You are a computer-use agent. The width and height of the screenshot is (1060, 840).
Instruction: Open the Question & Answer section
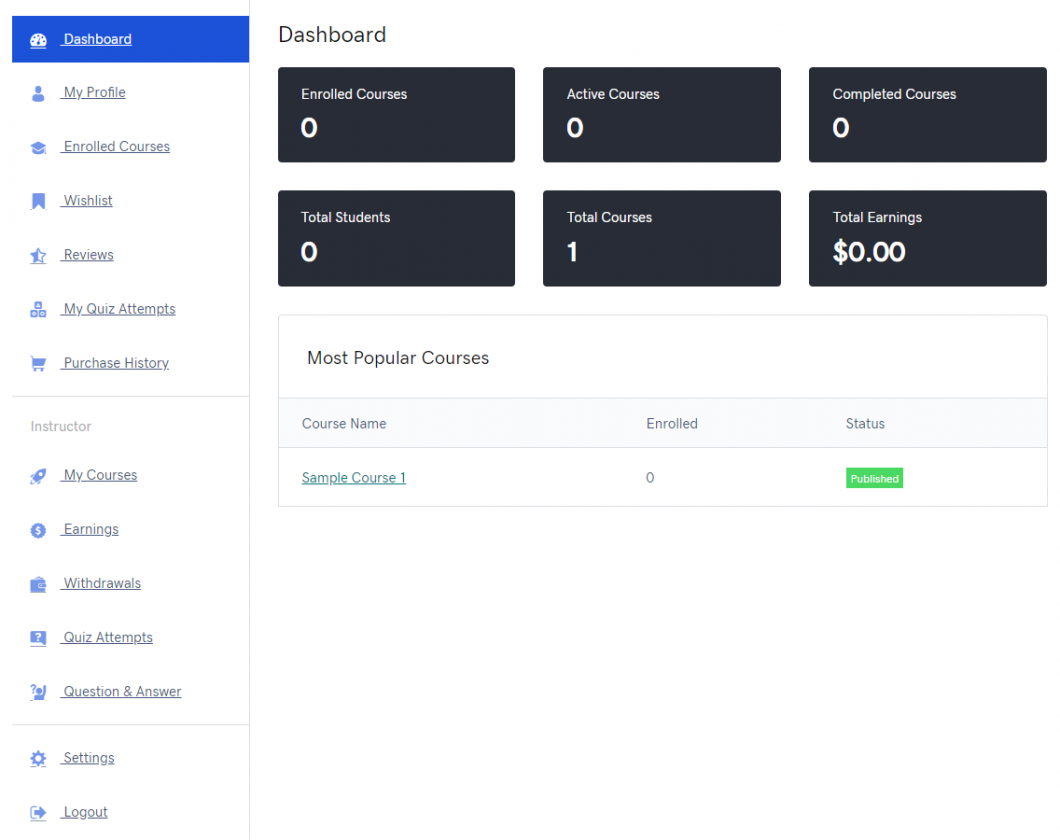point(121,691)
